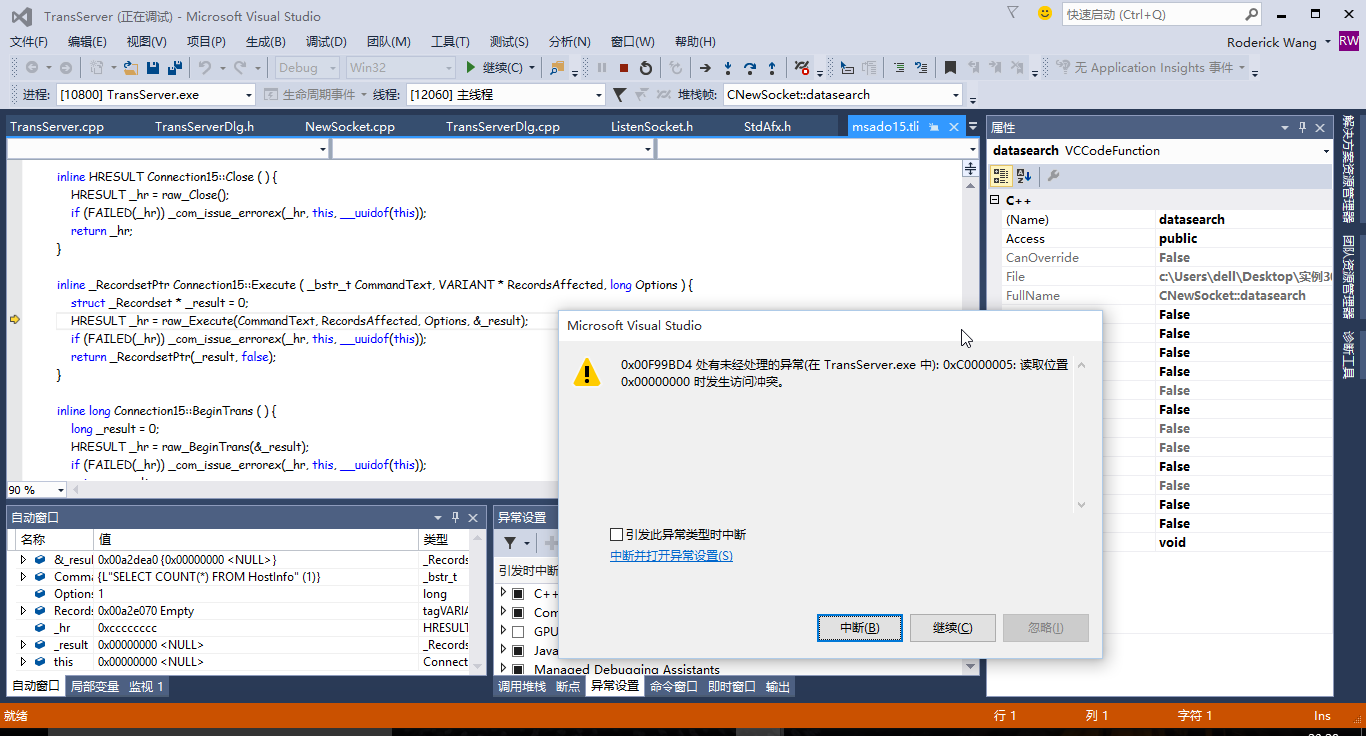Click the auto-hide pin of Autos window
This screenshot has width=1366, height=736.
tap(455, 517)
